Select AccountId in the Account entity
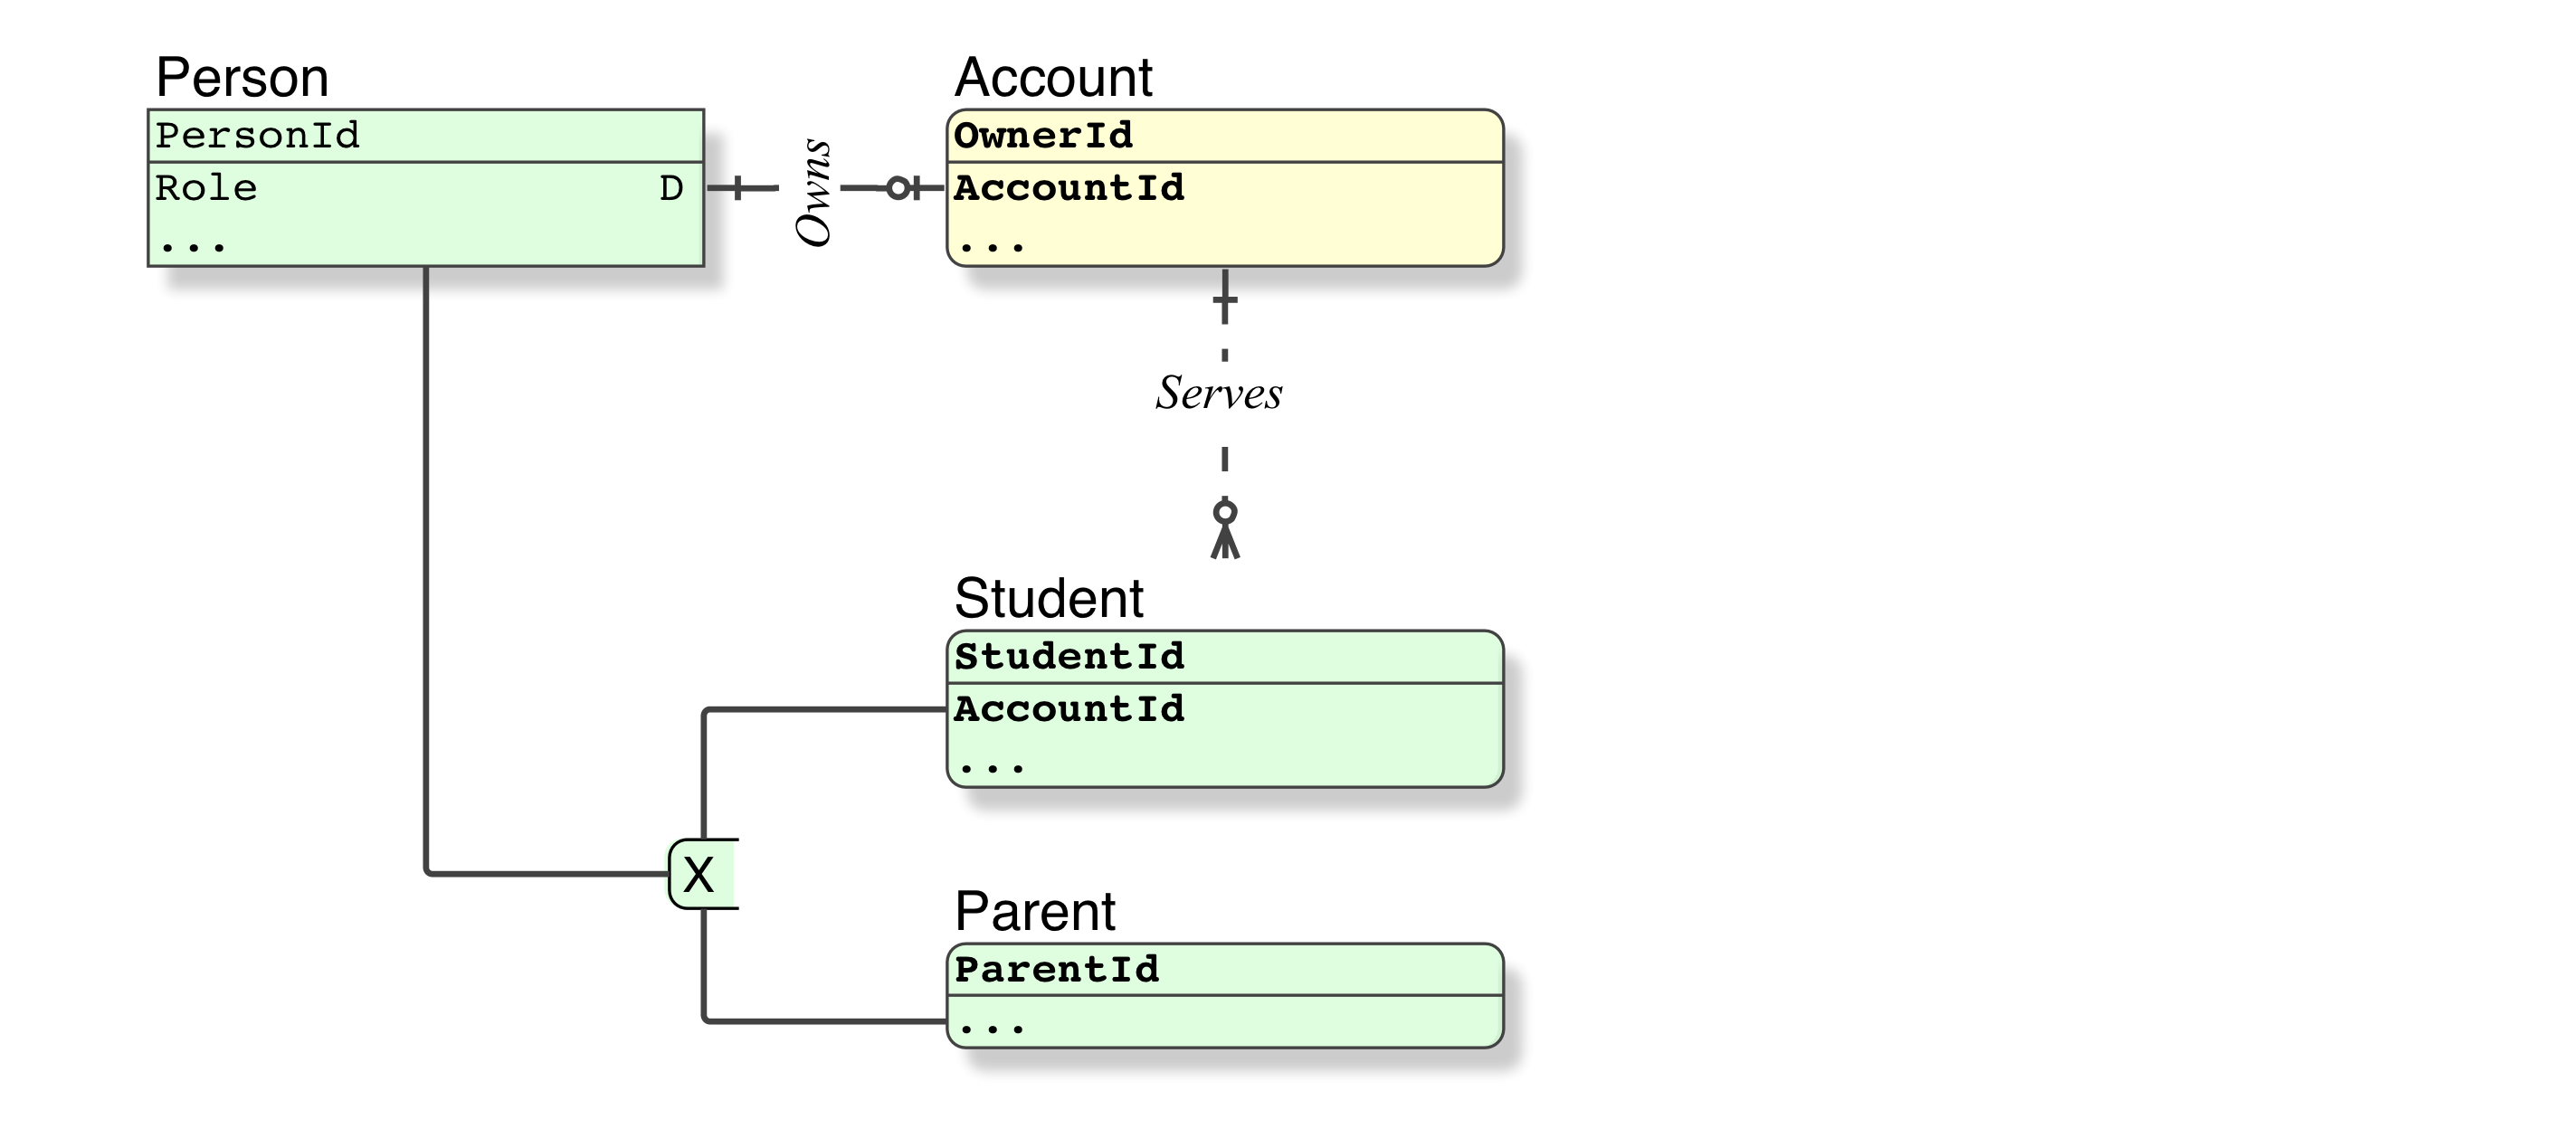This screenshot has width=2576, height=1129. [x=1069, y=188]
